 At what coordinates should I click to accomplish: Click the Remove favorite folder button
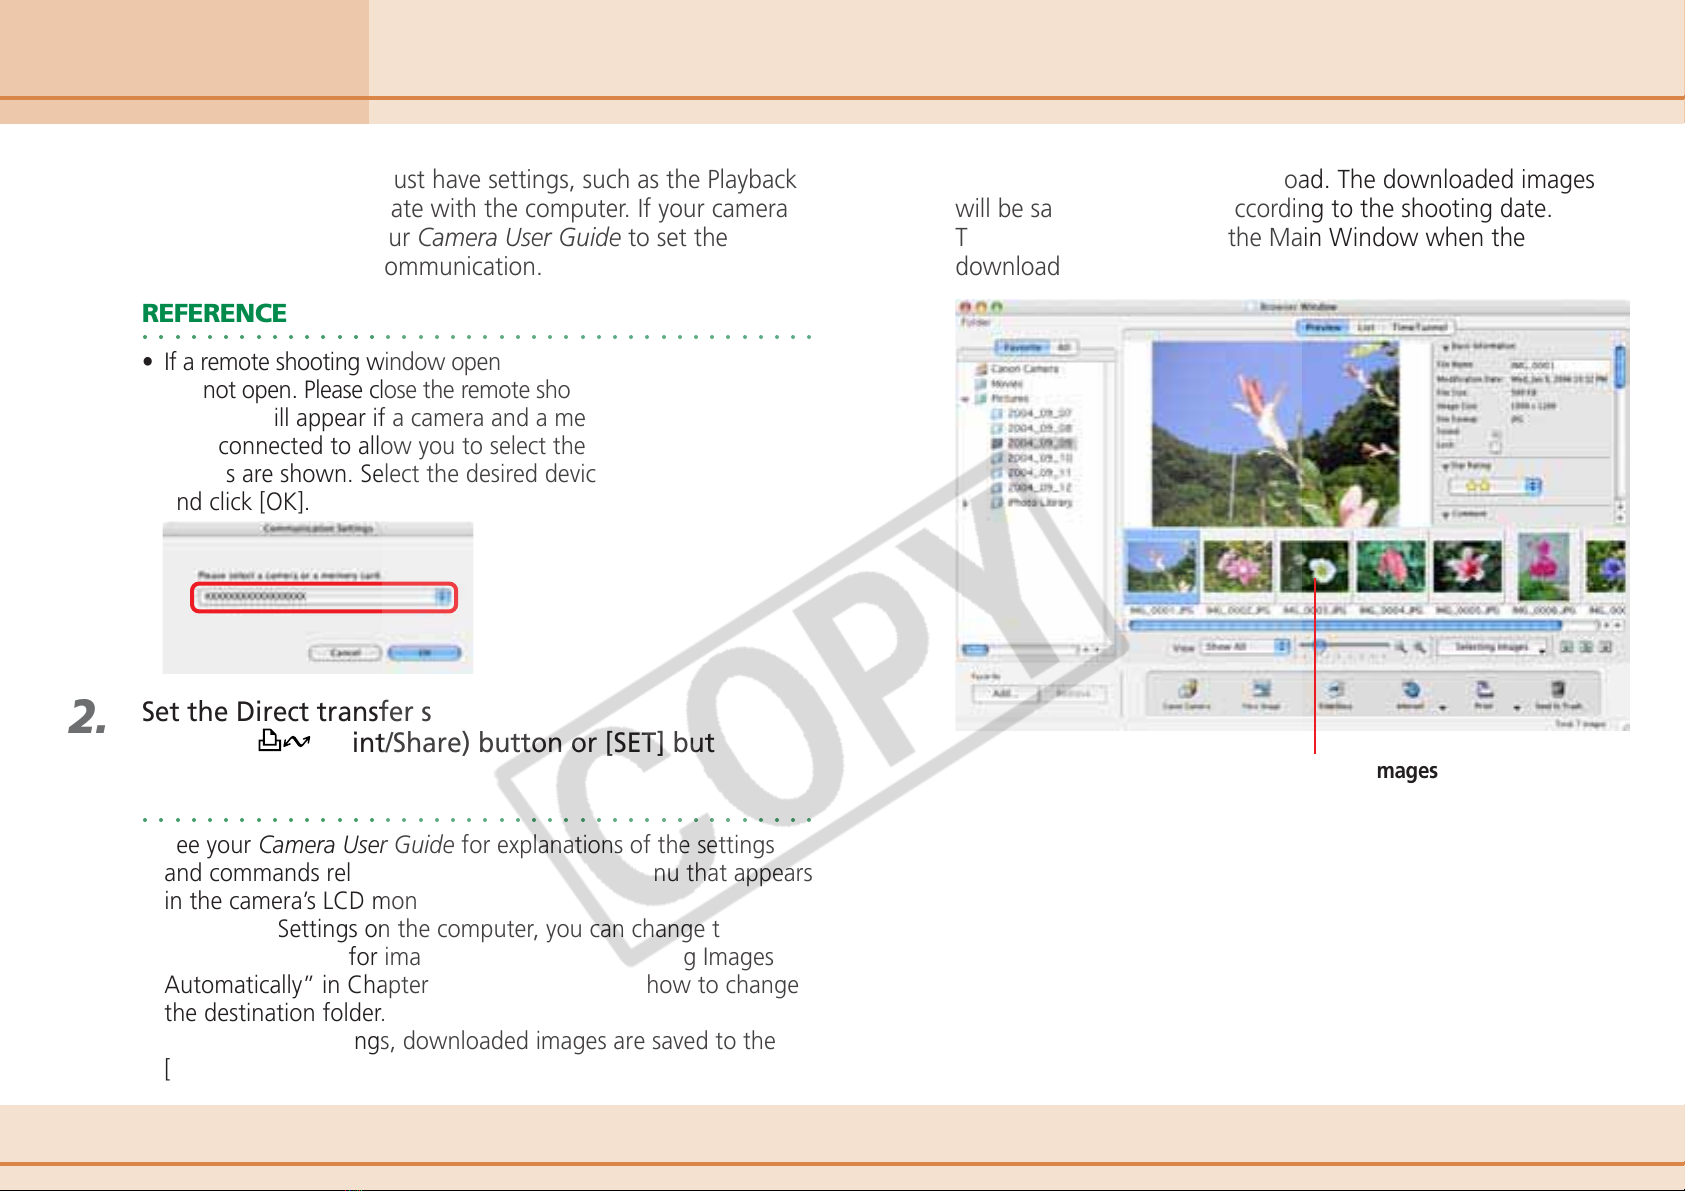pyautogui.click(x=1073, y=693)
